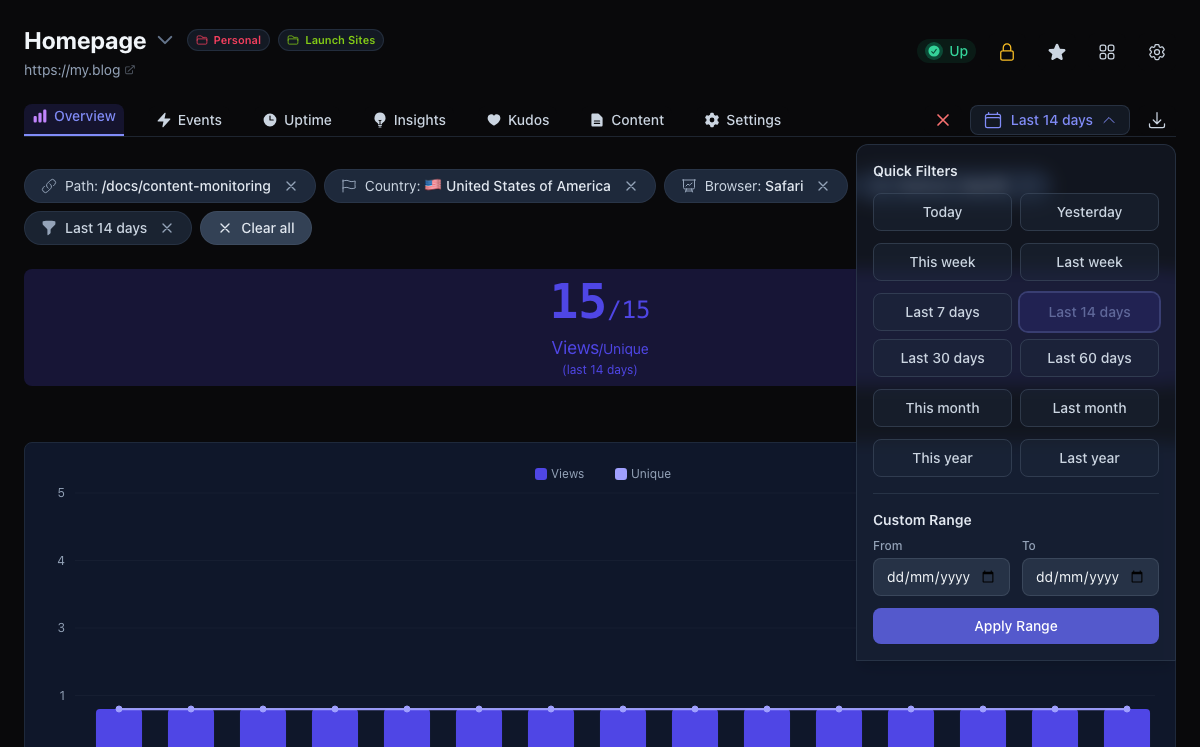Image resolution: width=1200 pixels, height=747 pixels.
Task: Click the red X clear date icon
Action: pos(943,120)
